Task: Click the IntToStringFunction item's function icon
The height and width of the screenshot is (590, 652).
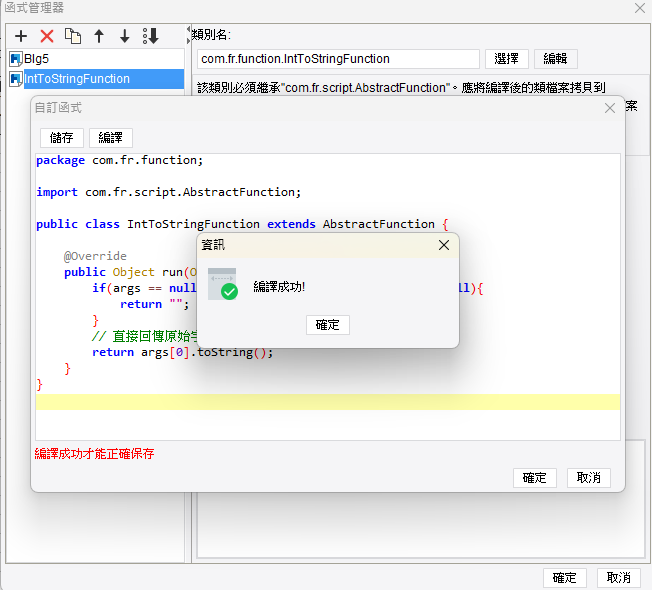Action: 16,79
